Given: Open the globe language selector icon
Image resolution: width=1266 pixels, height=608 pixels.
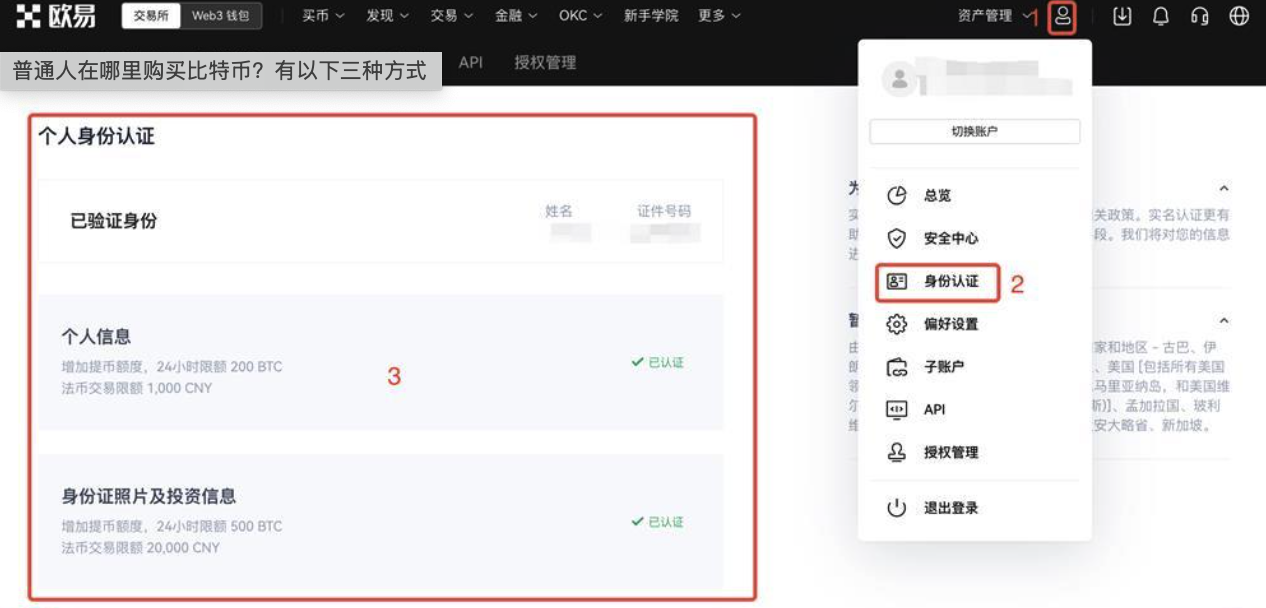Looking at the screenshot, I should [x=1239, y=17].
